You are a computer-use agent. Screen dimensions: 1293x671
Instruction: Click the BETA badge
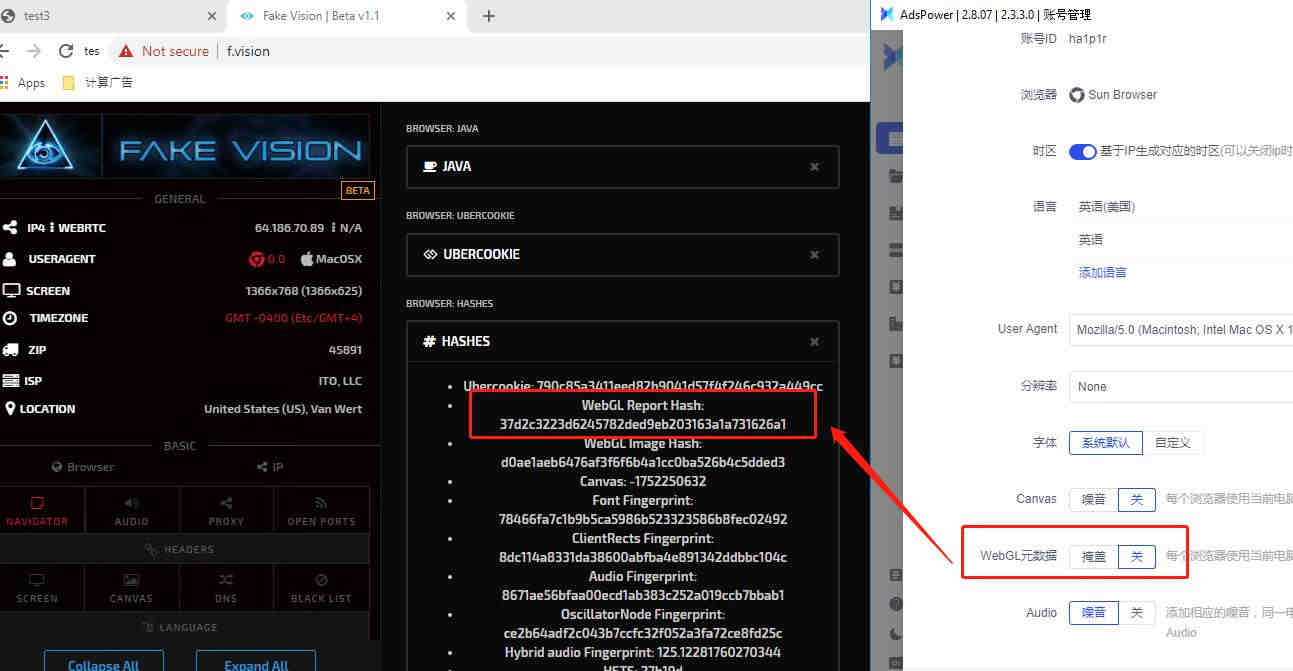coord(357,190)
